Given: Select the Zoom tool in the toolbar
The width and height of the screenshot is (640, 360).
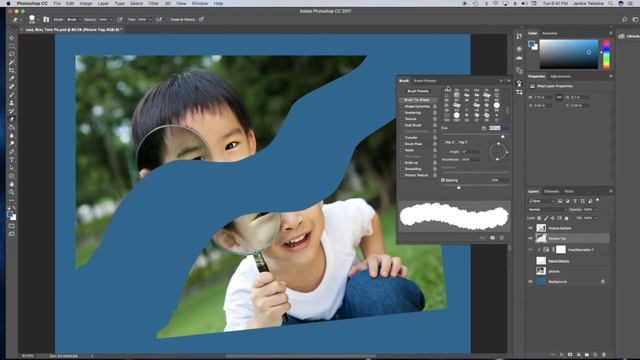Looking at the screenshot, I should click(11, 192).
